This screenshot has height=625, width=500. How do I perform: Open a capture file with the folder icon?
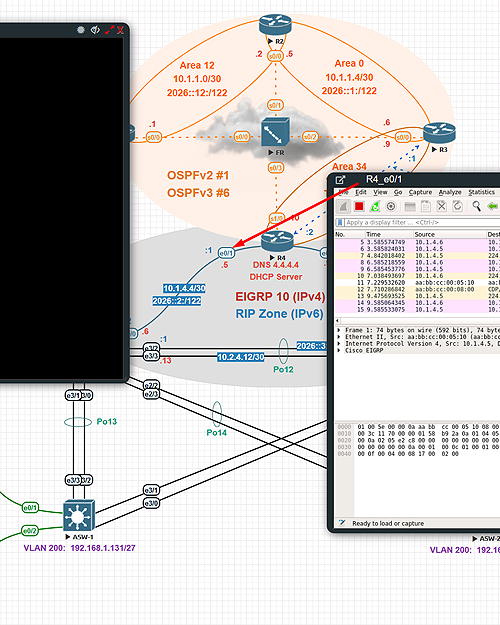pyautogui.click(x=410, y=206)
